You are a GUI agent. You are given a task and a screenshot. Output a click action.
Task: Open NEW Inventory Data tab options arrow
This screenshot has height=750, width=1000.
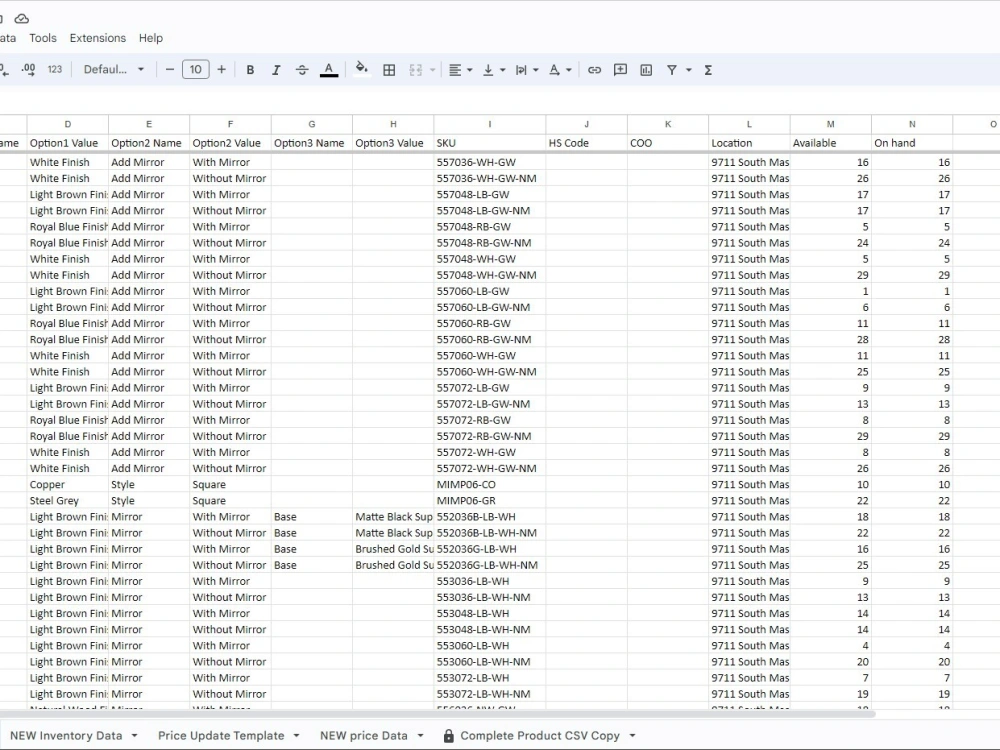(135, 735)
